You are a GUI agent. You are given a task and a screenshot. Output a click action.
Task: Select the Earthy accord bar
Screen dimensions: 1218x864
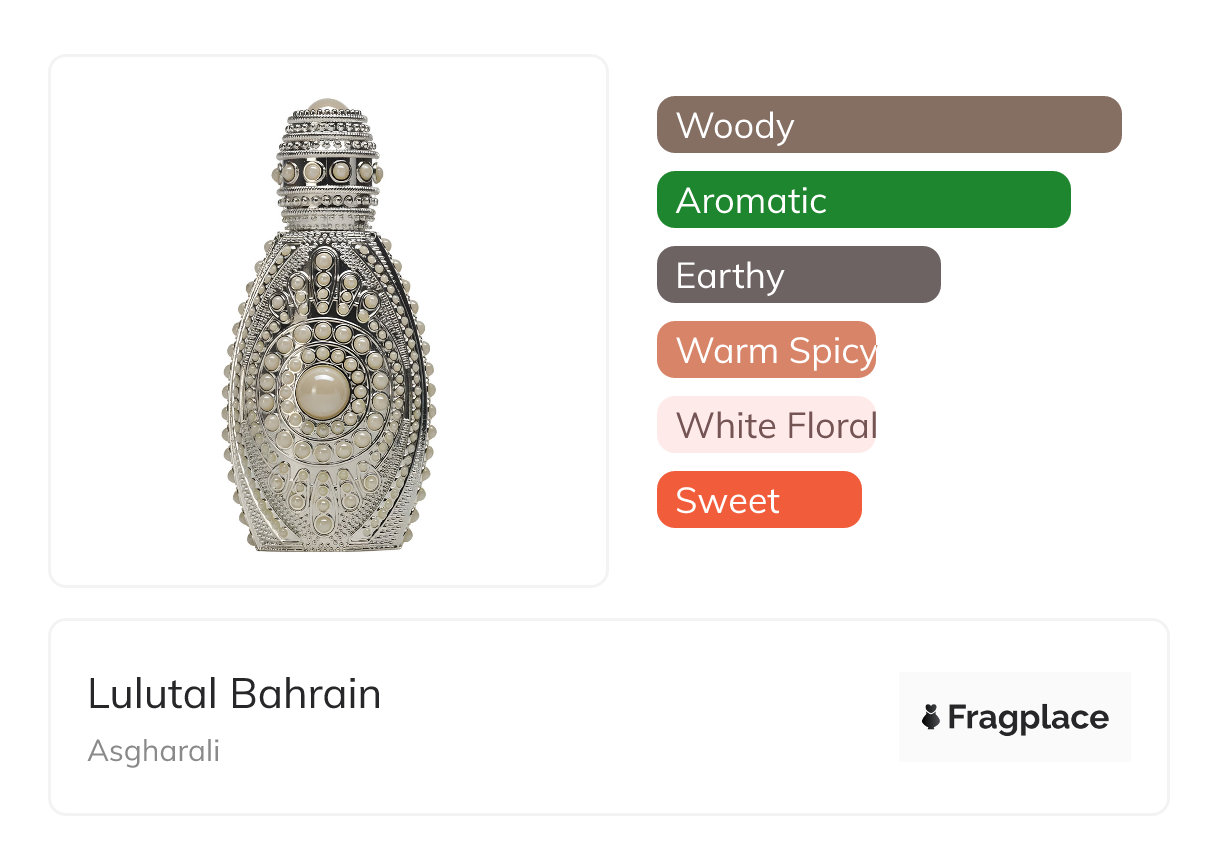point(798,275)
